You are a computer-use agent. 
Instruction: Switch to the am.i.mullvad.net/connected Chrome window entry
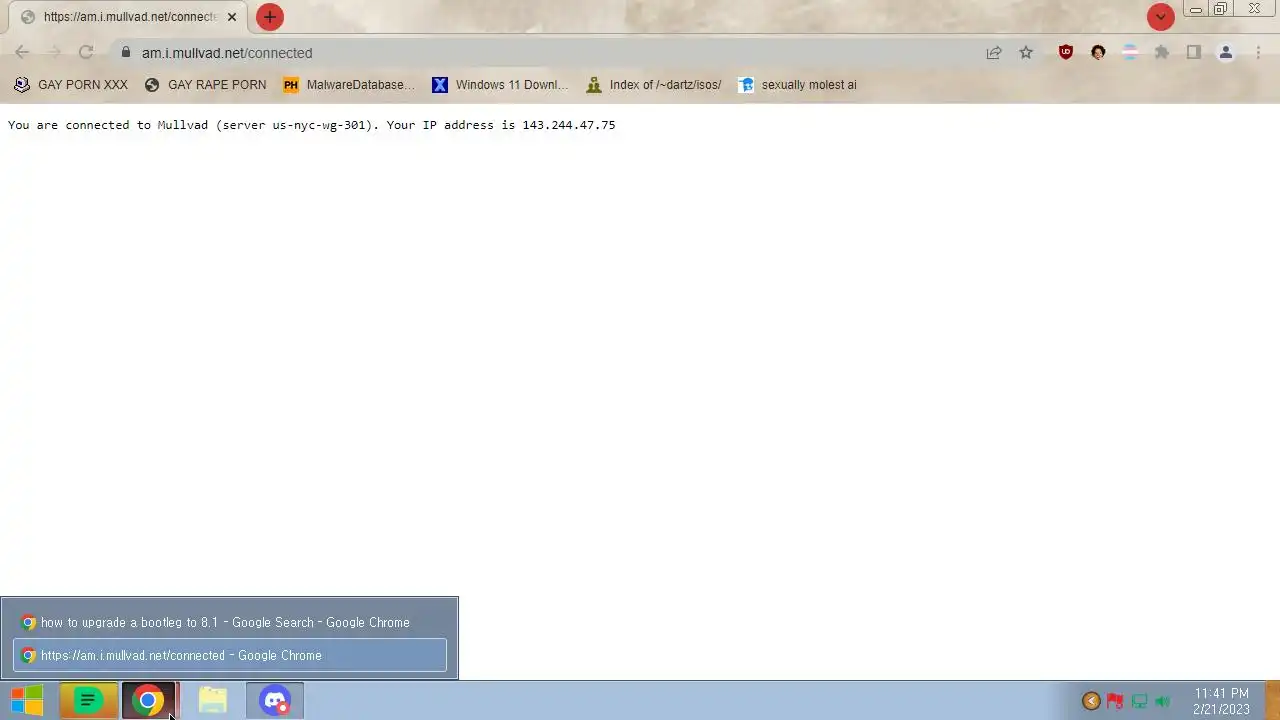pos(230,655)
